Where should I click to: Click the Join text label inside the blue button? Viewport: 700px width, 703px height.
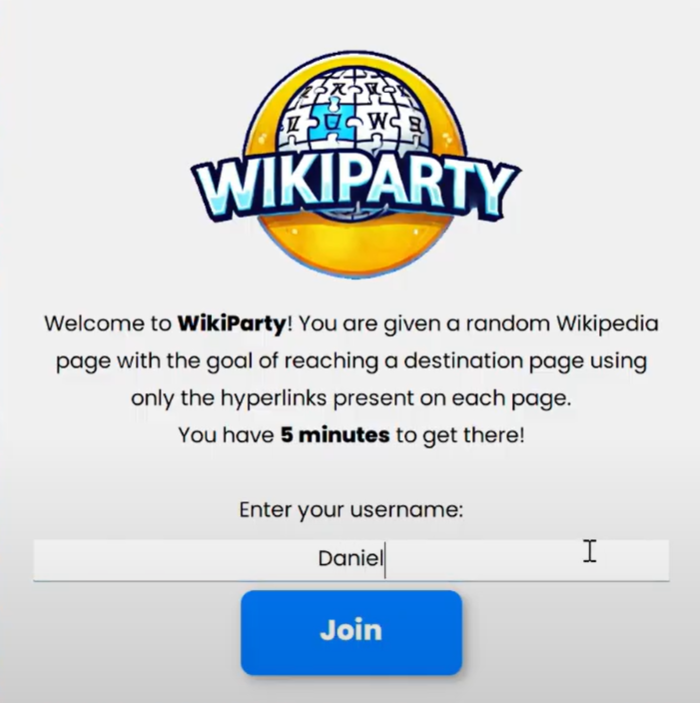click(351, 630)
